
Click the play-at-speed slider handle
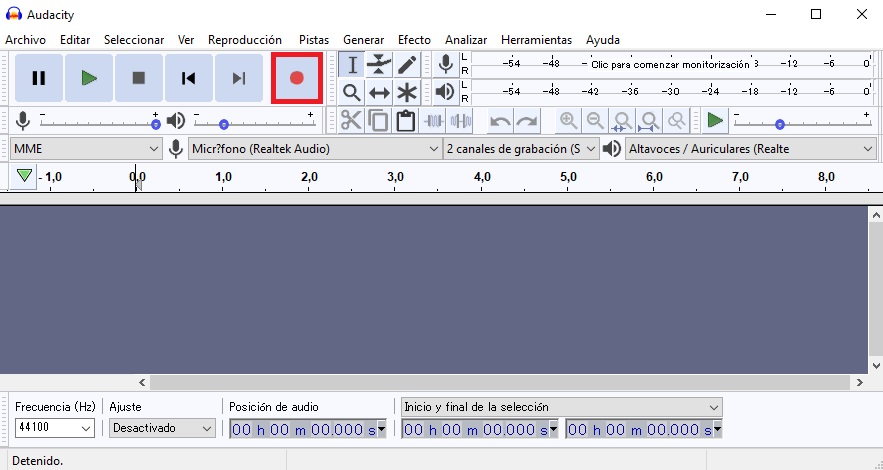(x=780, y=124)
